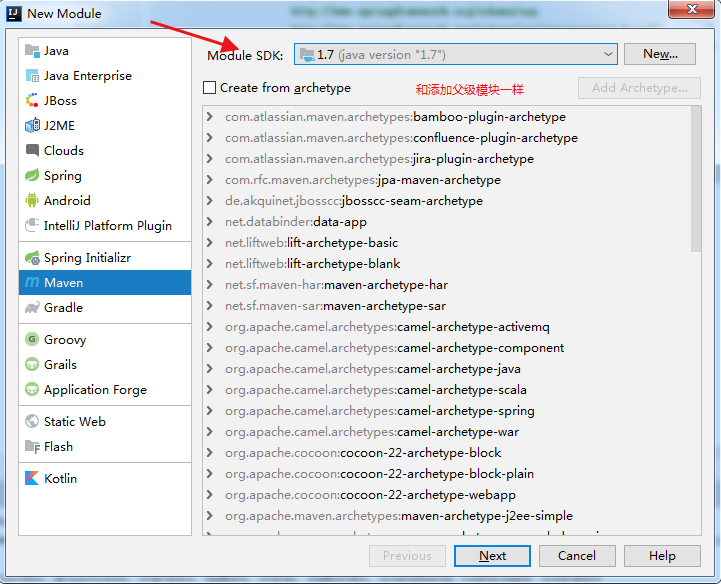721x584 pixels.
Task: Select the Groovy G icon
Action: pos(32,339)
